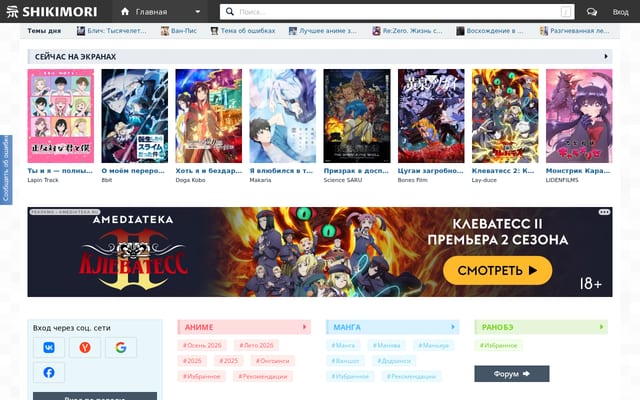Select the #Додзинси manga tag
The height and width of the screenshot is (400, 640).
click(394, 361)
